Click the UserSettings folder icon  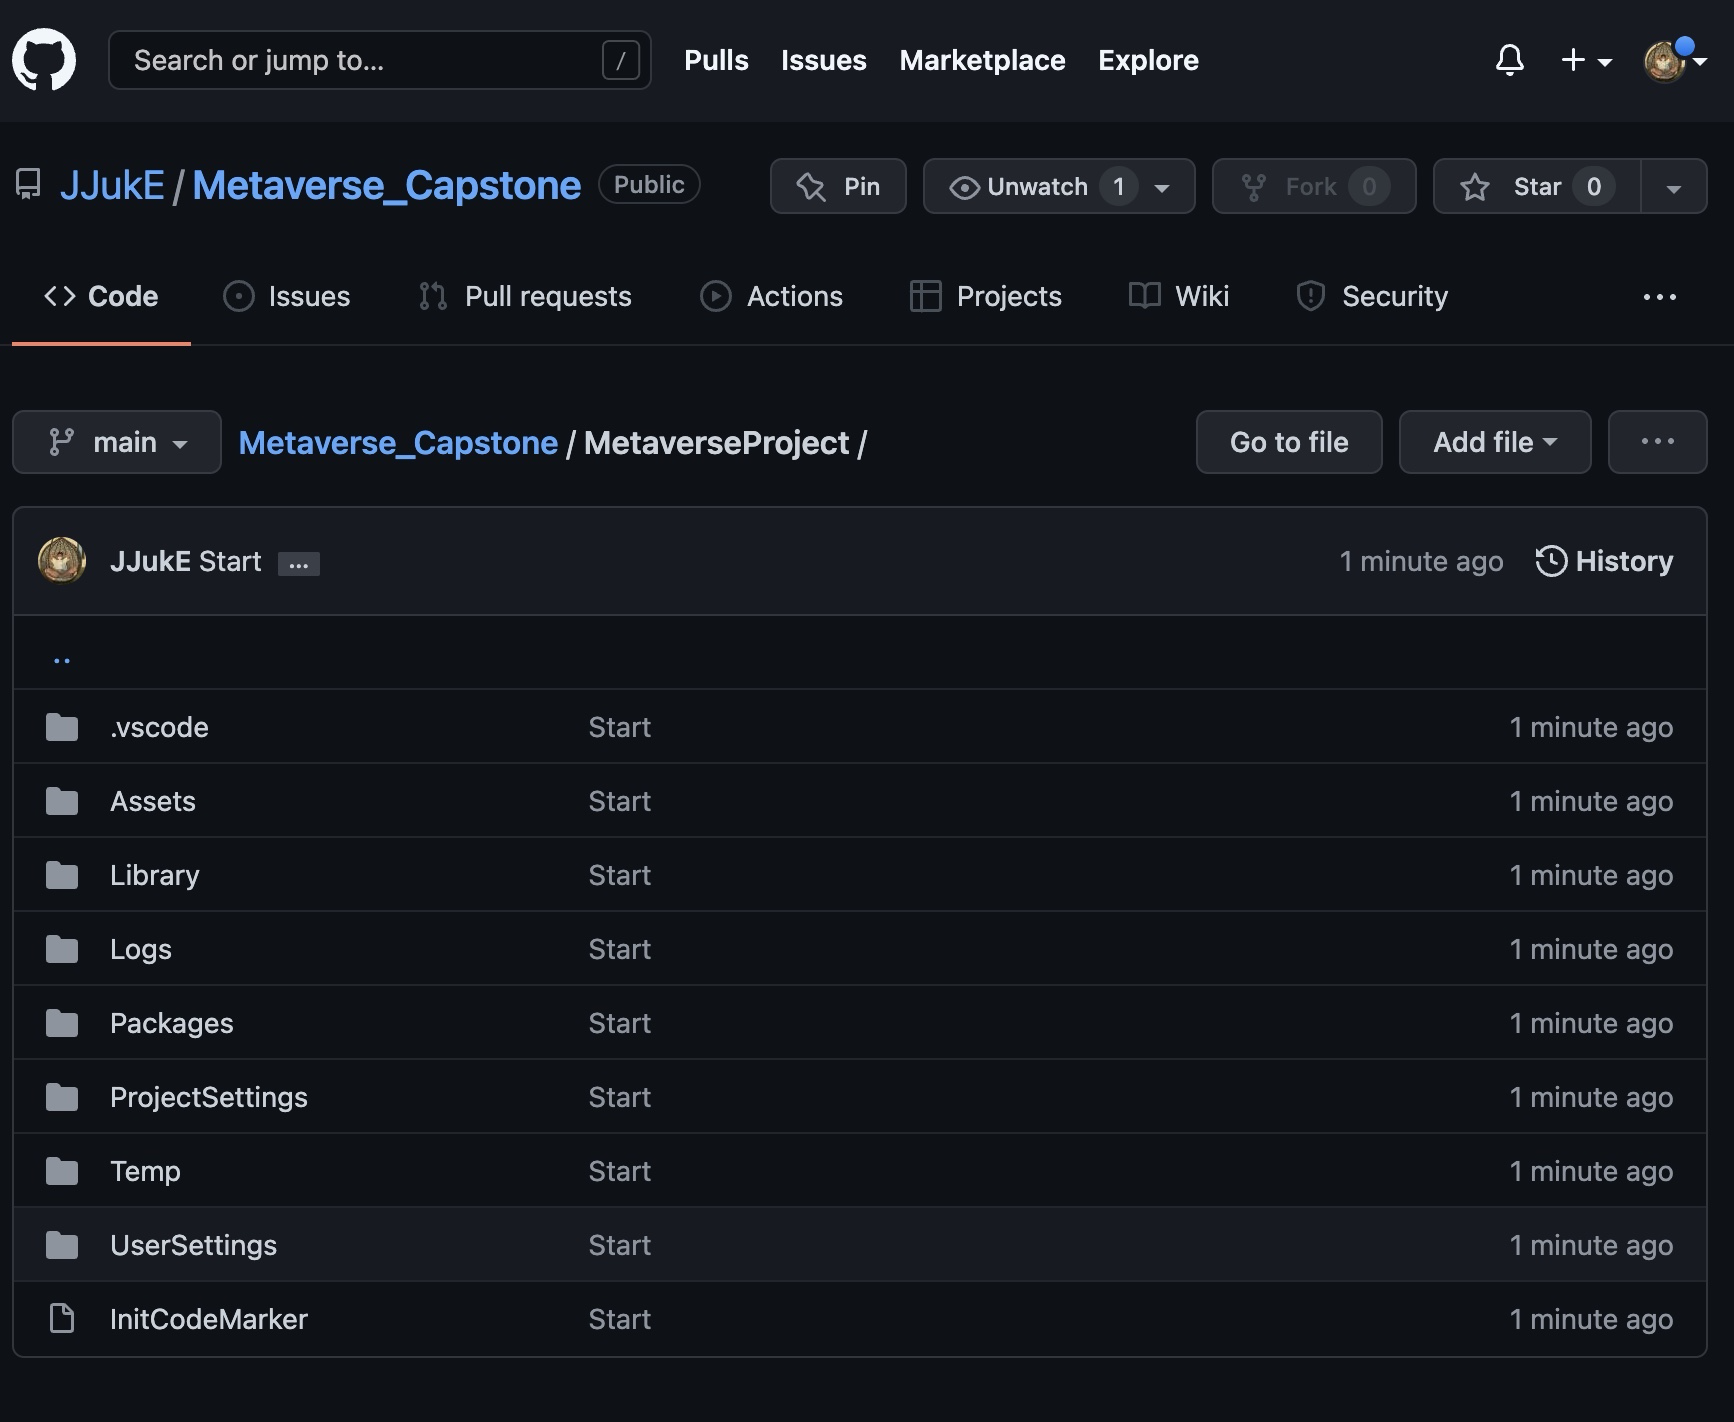[62, 1245]
